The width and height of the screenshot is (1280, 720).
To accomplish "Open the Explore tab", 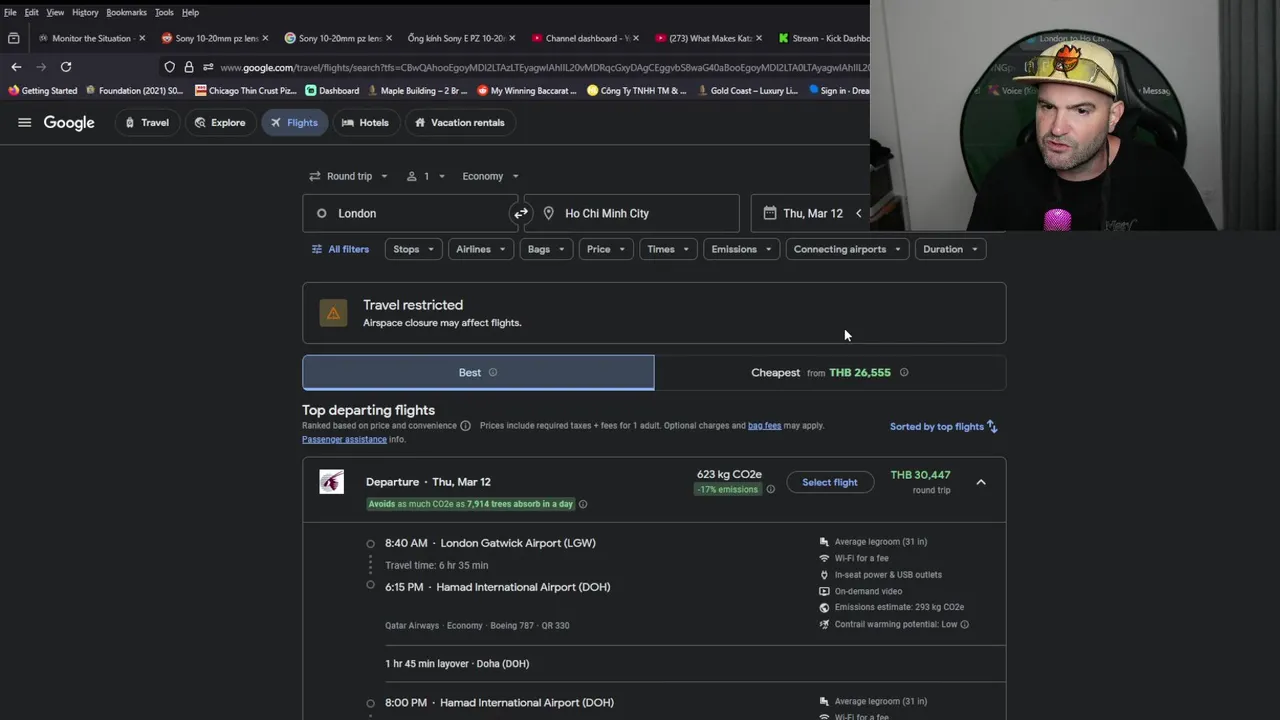I will pos(220,123).
